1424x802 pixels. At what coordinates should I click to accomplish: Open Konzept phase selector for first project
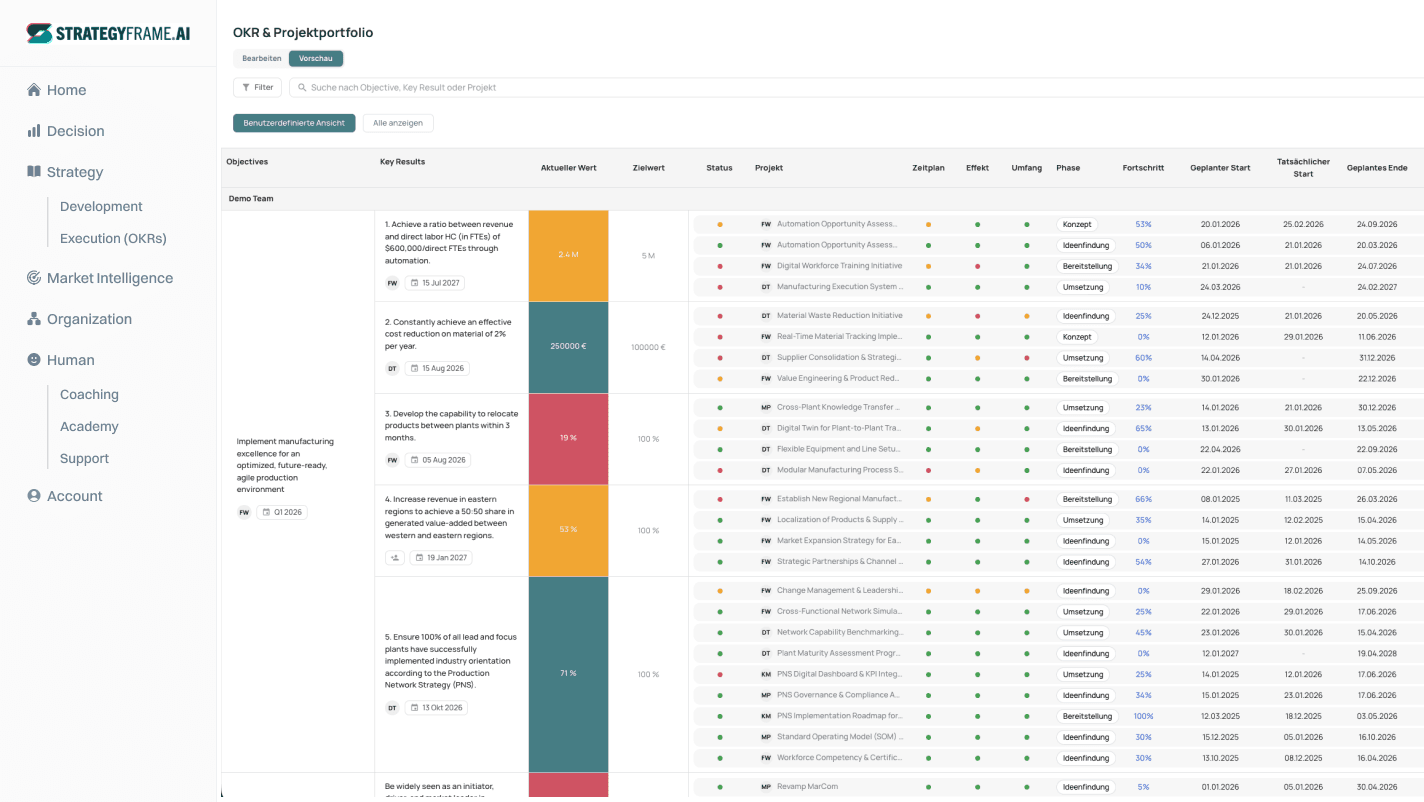coord(1077,225)
